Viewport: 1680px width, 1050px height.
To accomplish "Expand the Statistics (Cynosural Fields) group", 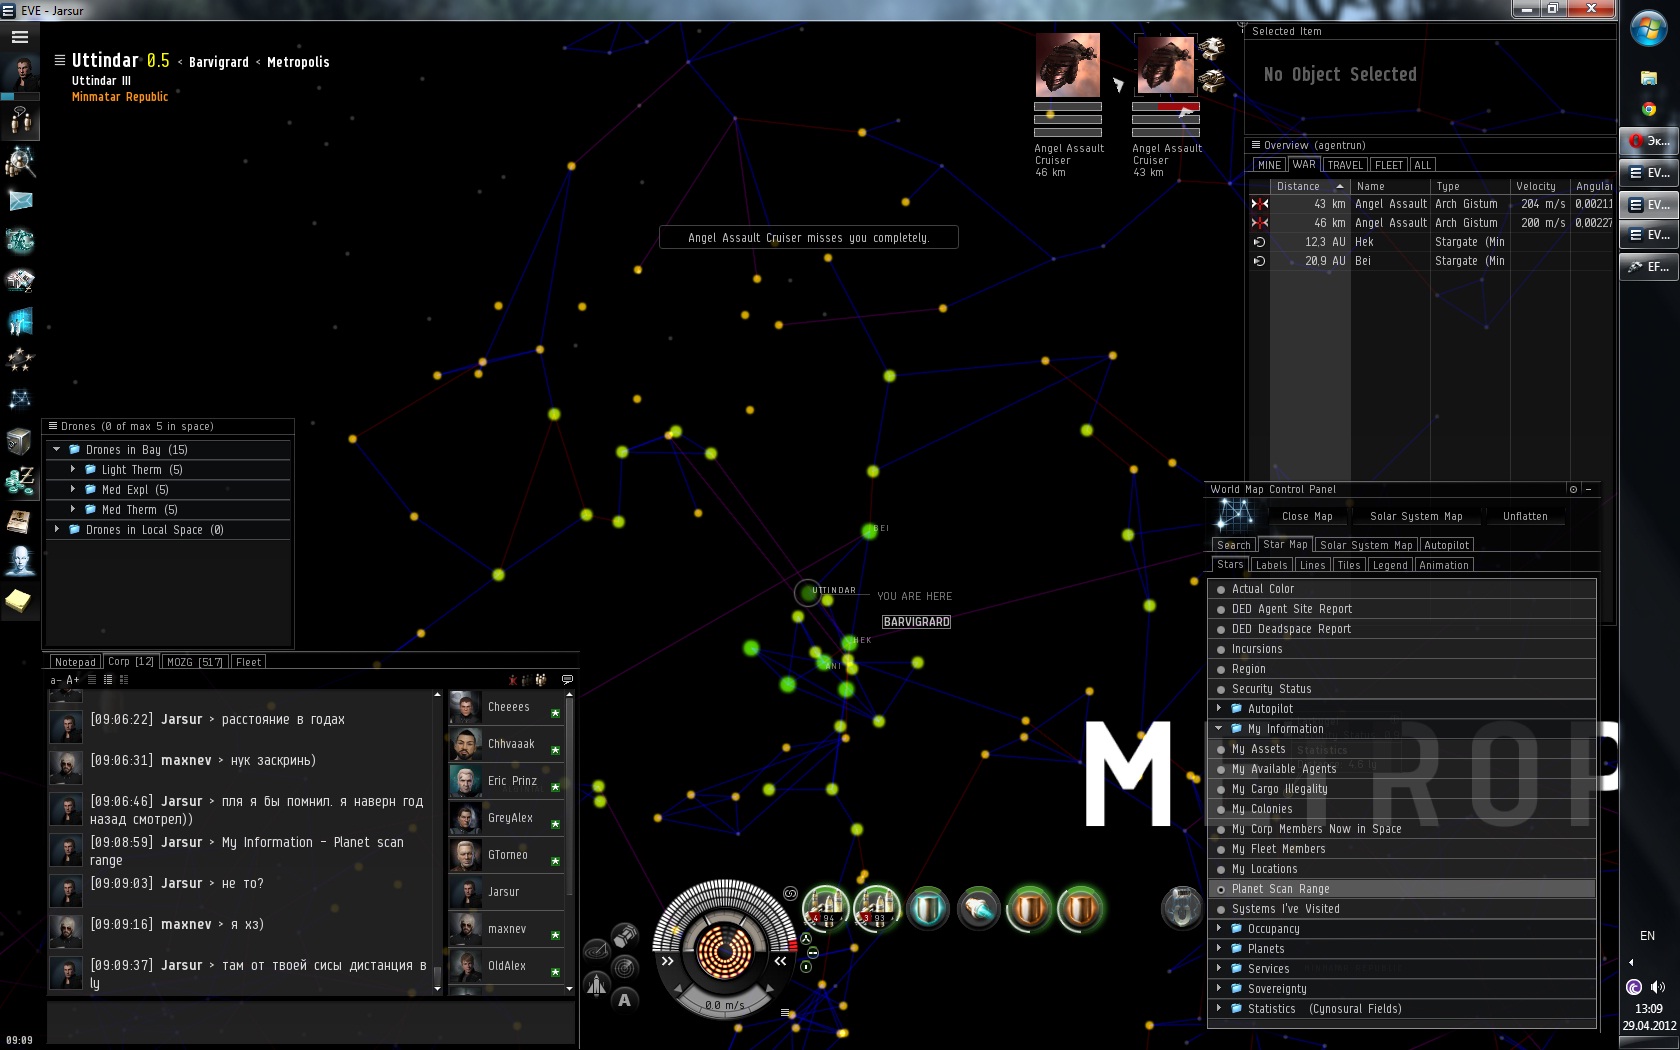I will pos(1219,1009).
